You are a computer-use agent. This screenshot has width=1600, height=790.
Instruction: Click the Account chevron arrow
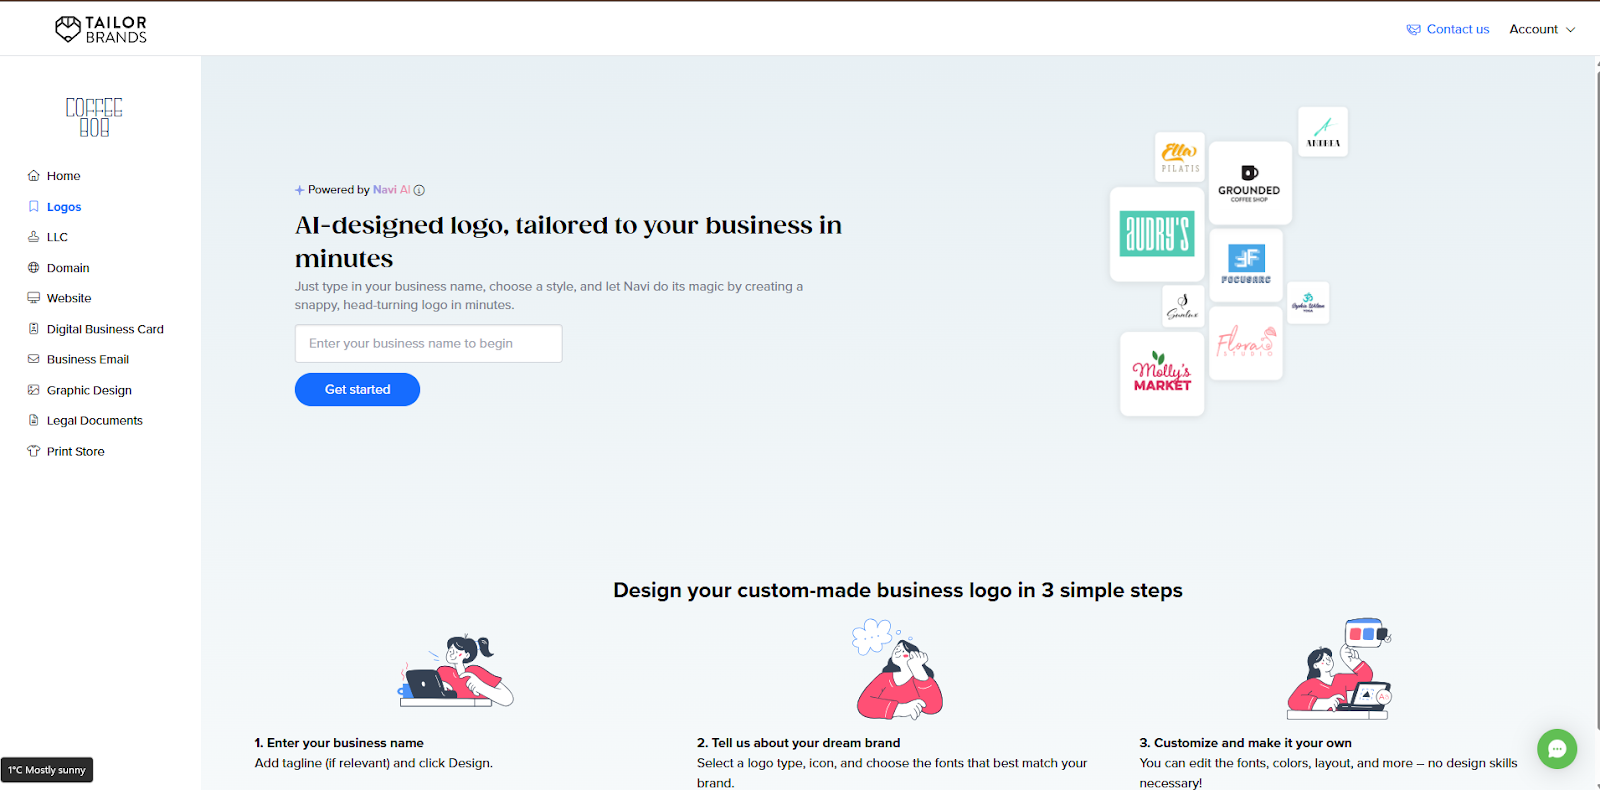coord(1570,30)
